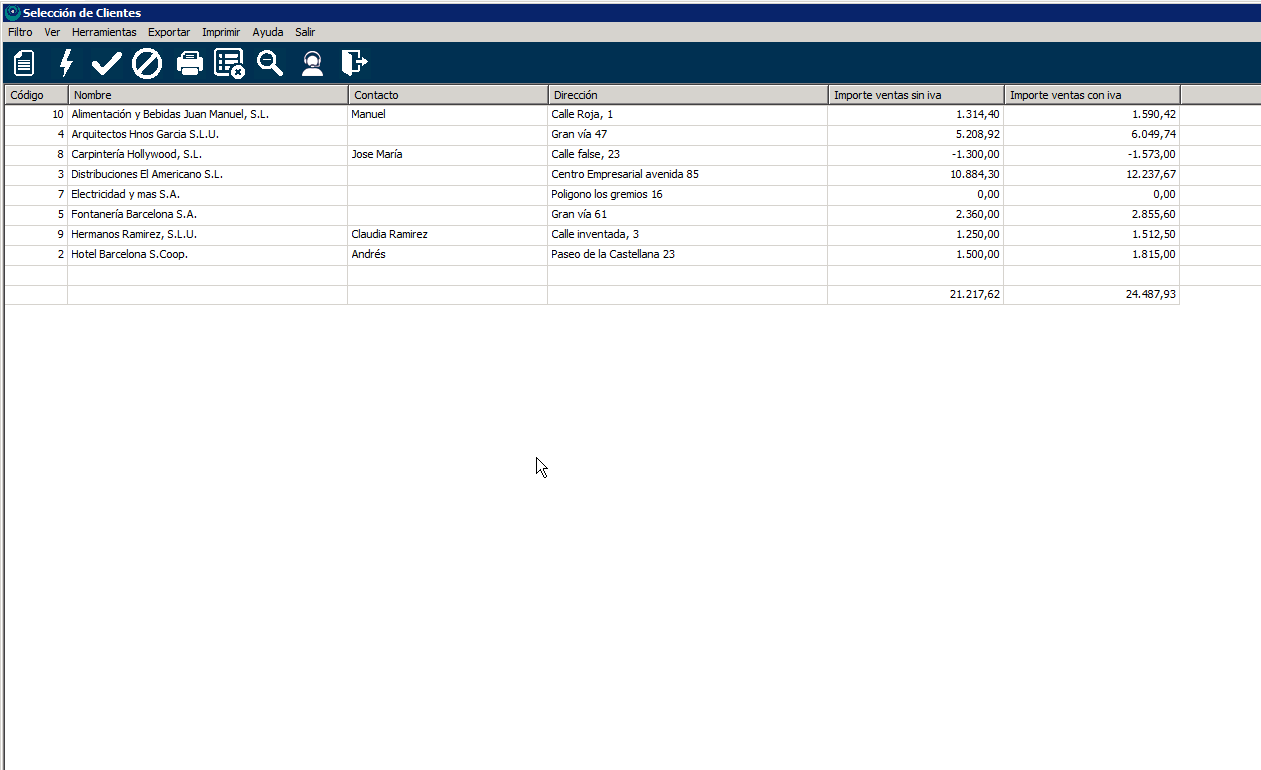Open support via the headset agent icon
The height and width of the screenshot is (770, 1261).
[x=312, y=63]
